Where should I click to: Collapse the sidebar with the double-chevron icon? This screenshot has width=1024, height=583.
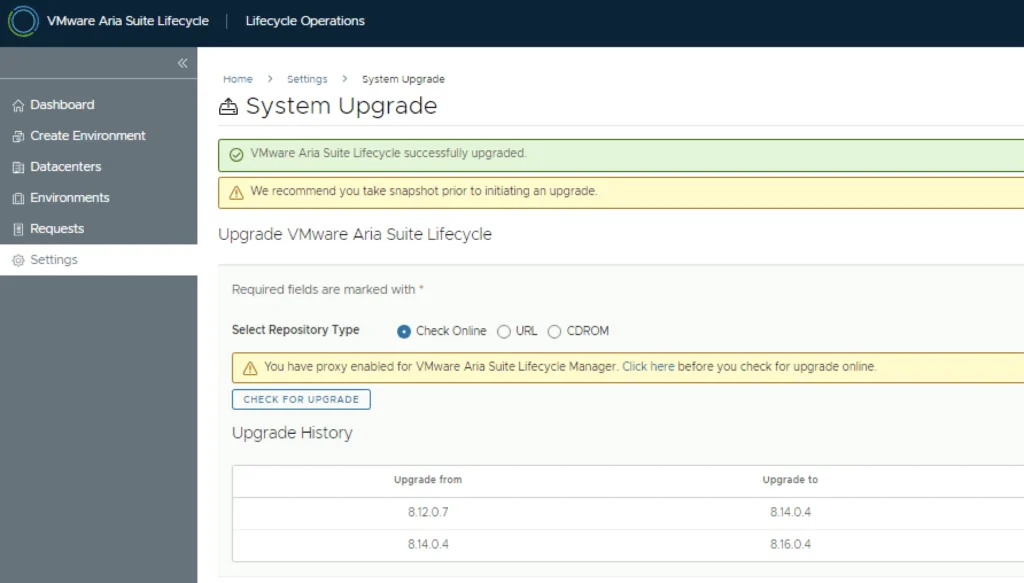183,63
